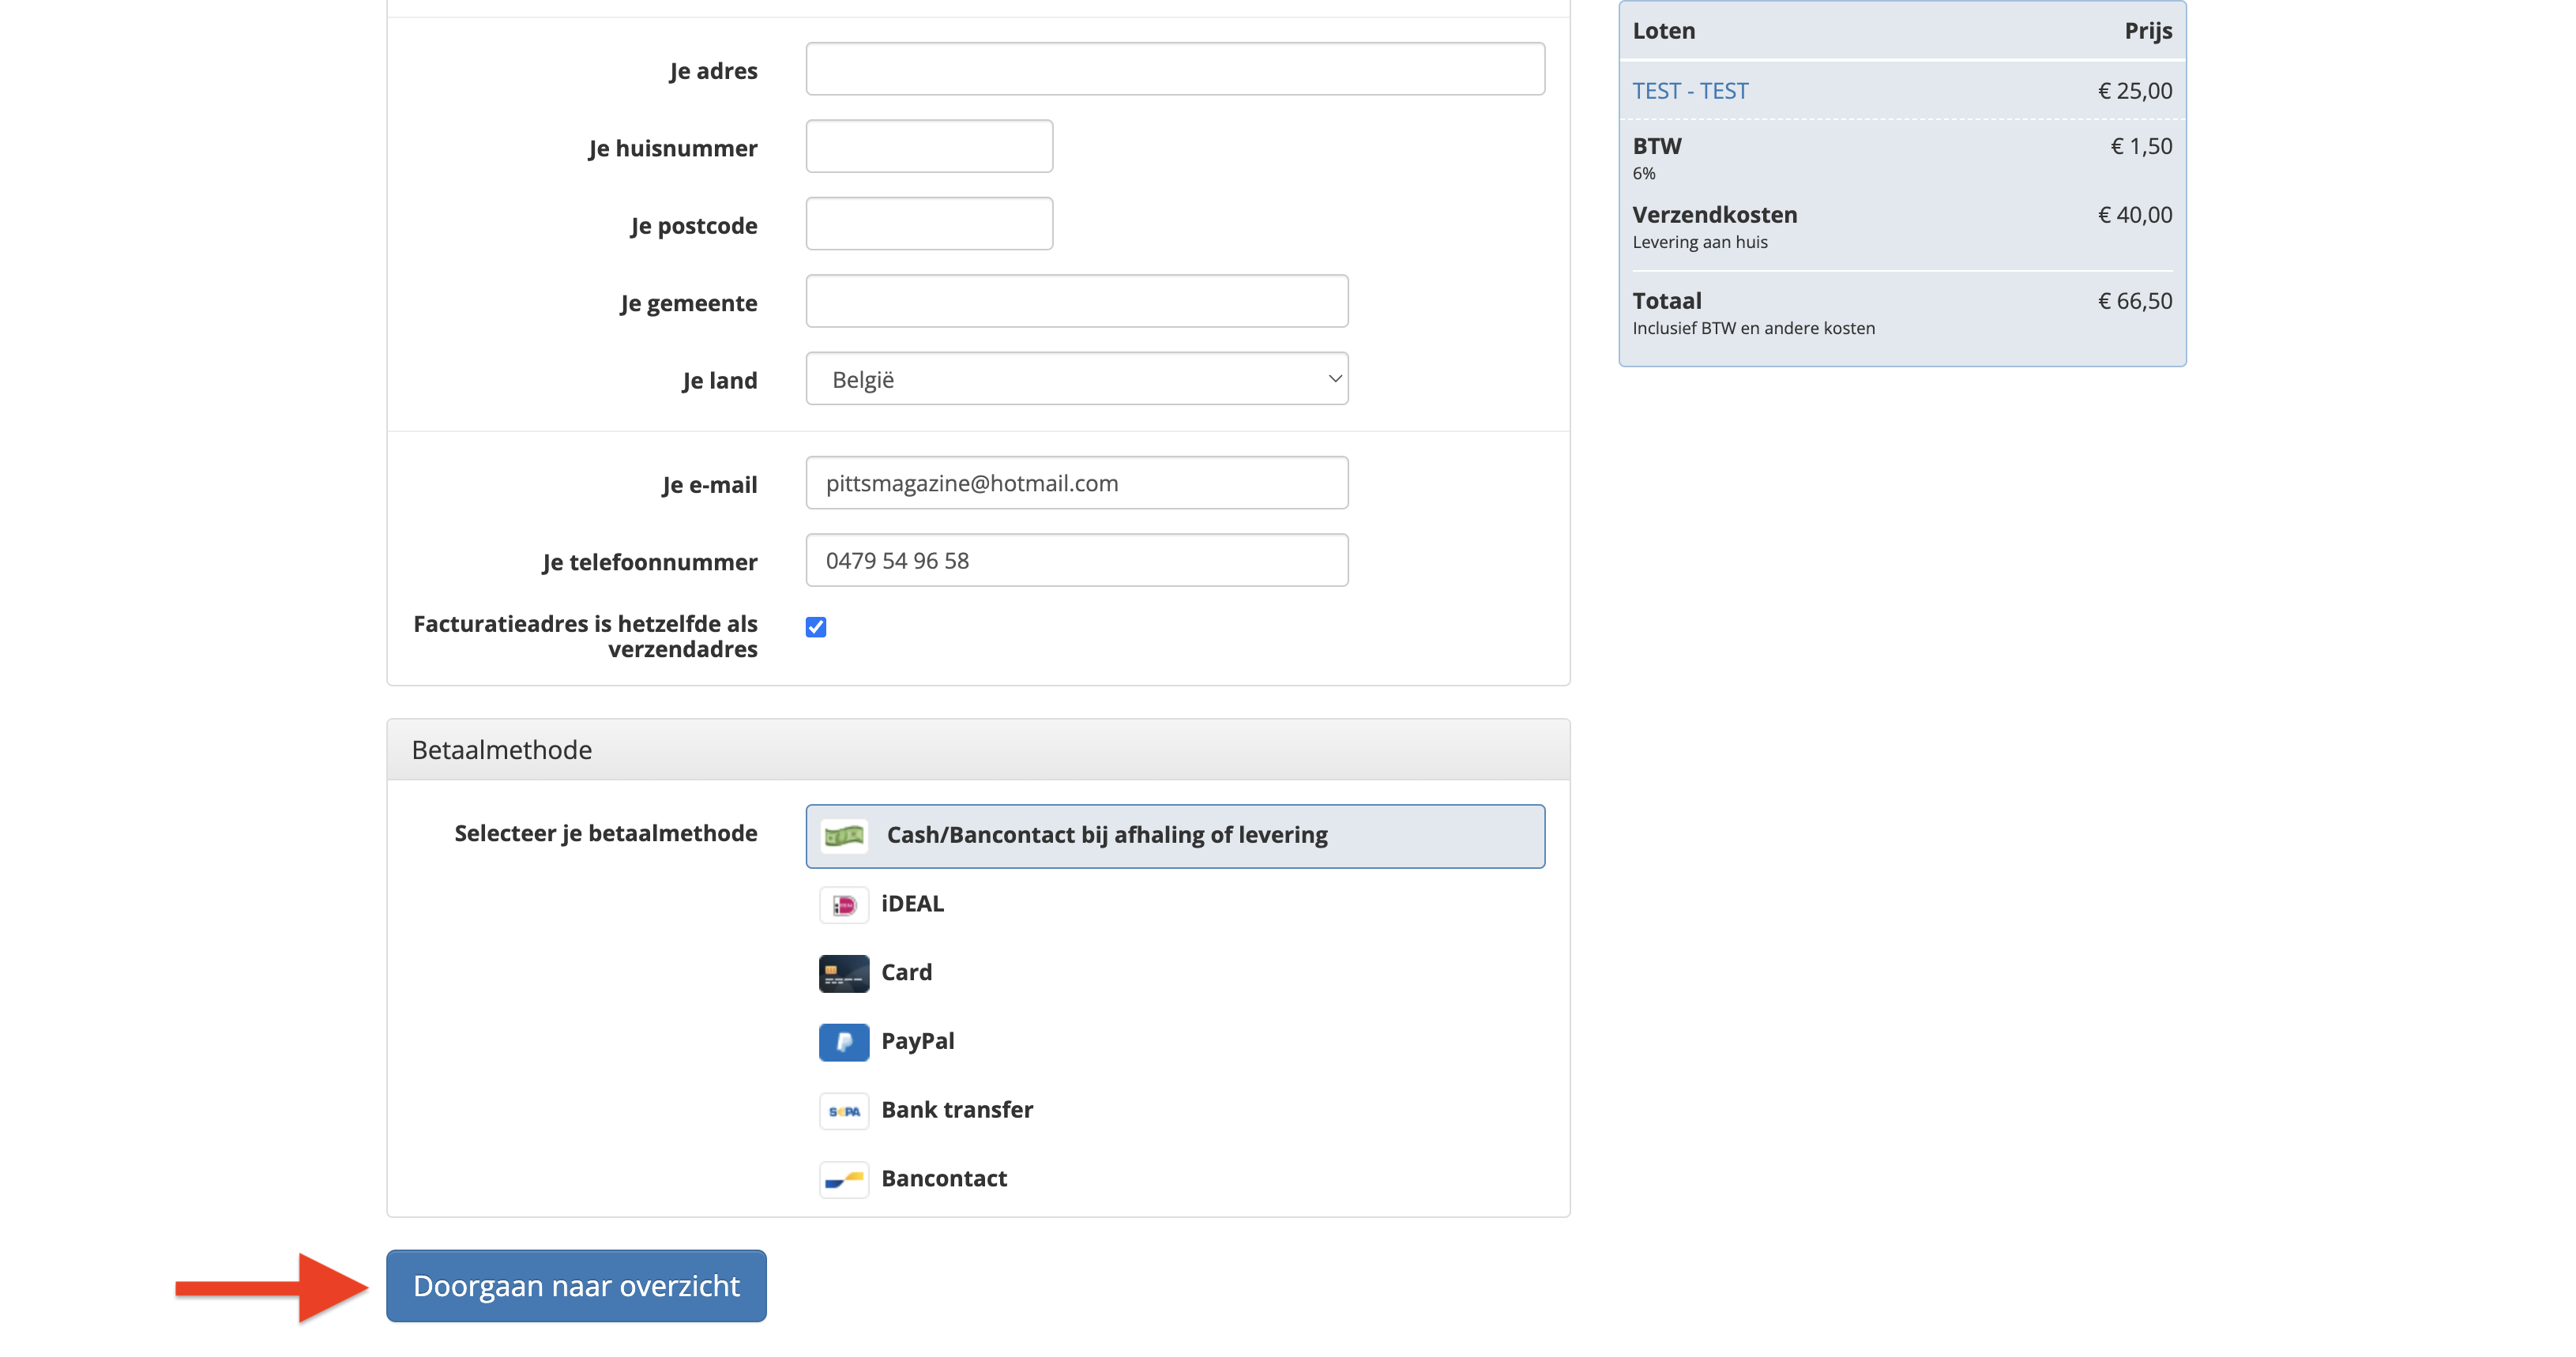The height and width of the screenshot is (1357, 2576).
Task: Open the Je land country dropdown
Action: (x=1076, y=379)
